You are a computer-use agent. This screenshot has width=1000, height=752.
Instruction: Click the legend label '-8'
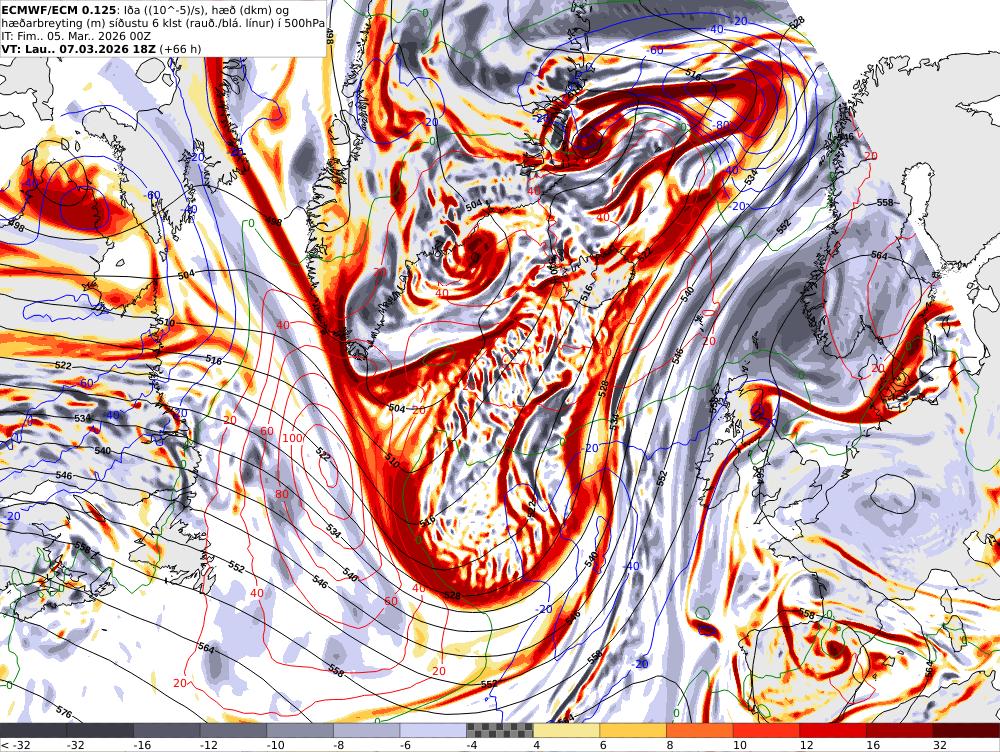(x=338, y=745)
